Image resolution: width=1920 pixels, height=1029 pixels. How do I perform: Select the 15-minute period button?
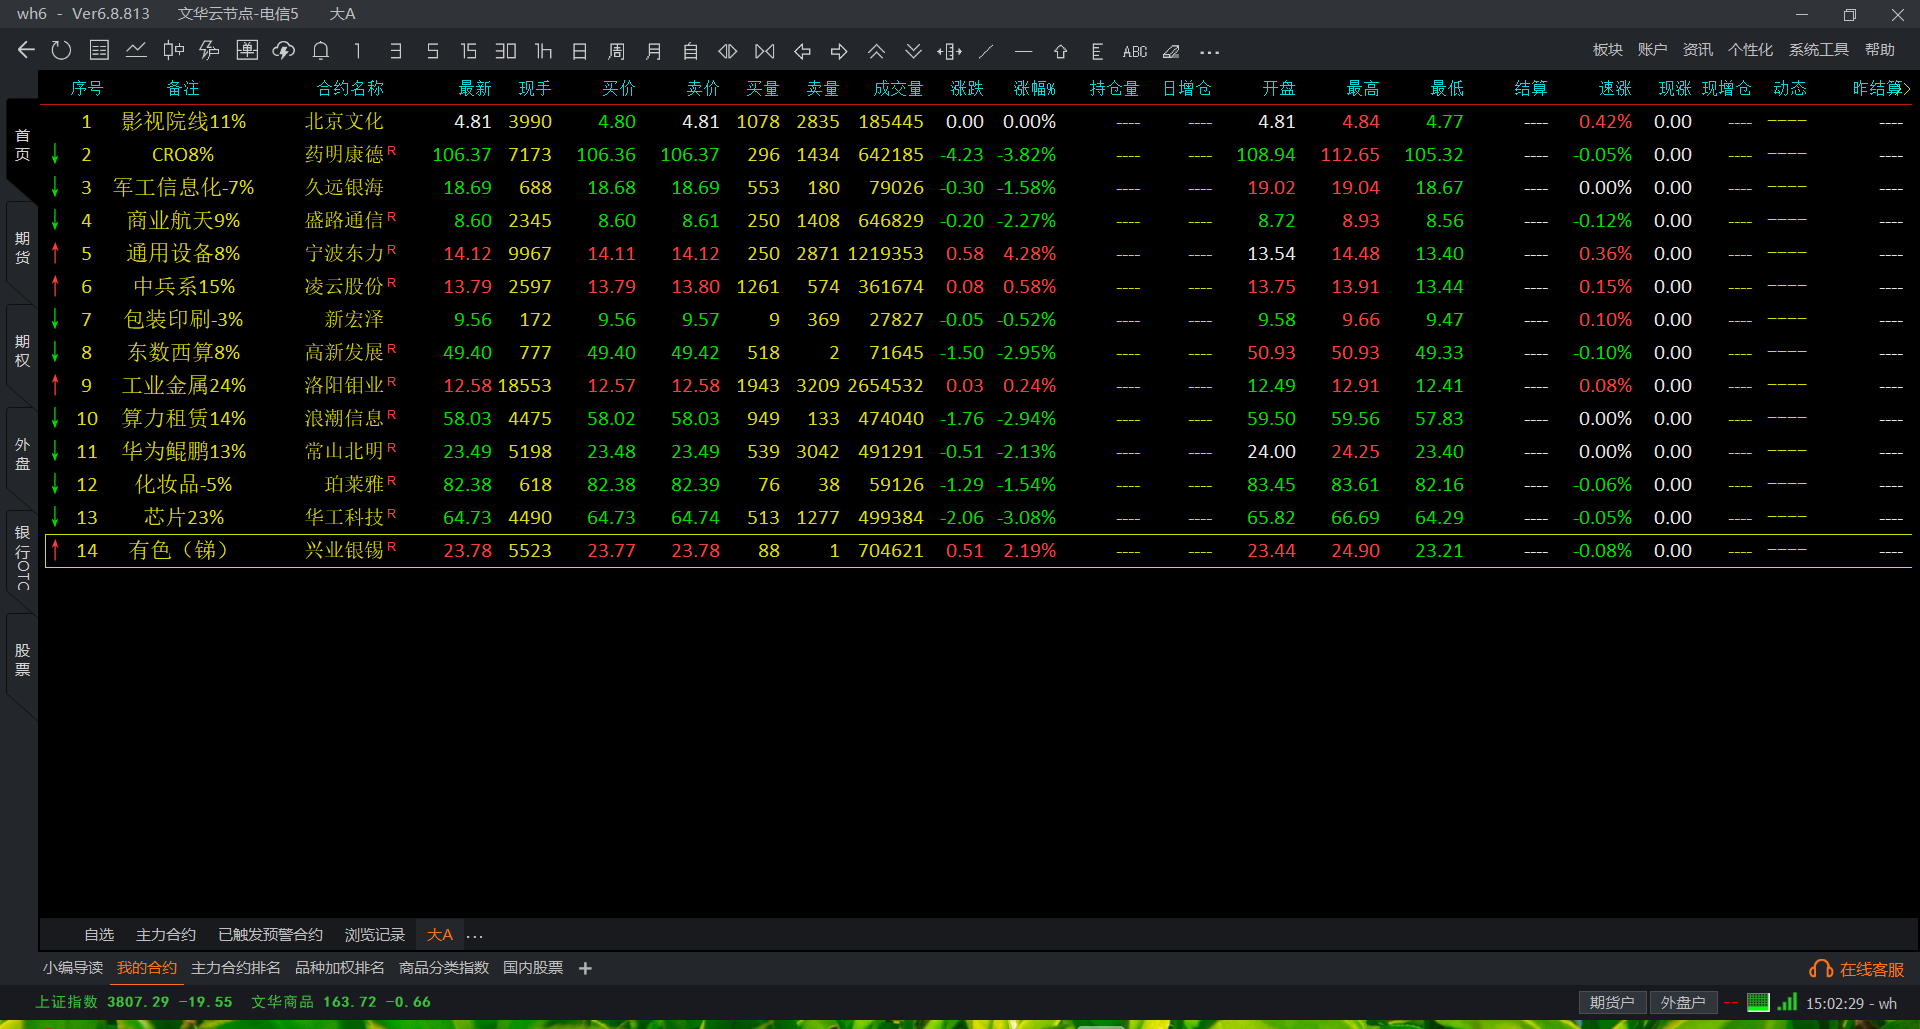(x=468, y=51)
